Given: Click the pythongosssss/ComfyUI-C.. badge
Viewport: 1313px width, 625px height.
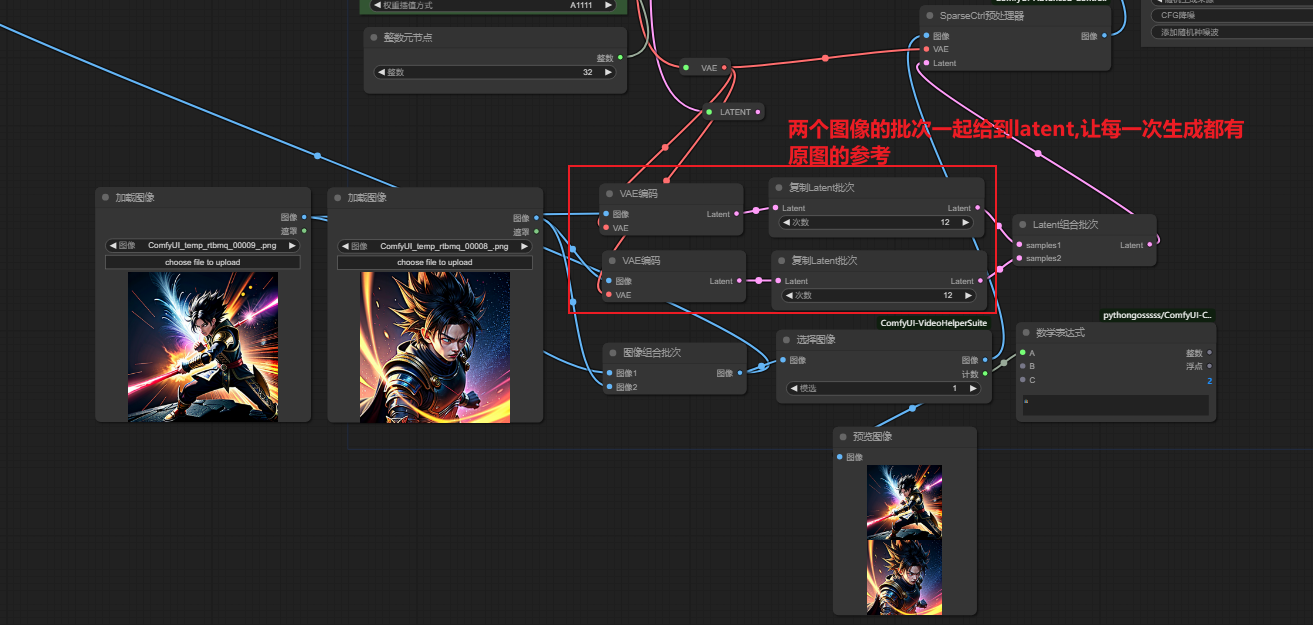Looking at the screenshot, I should click(1156, 315).
